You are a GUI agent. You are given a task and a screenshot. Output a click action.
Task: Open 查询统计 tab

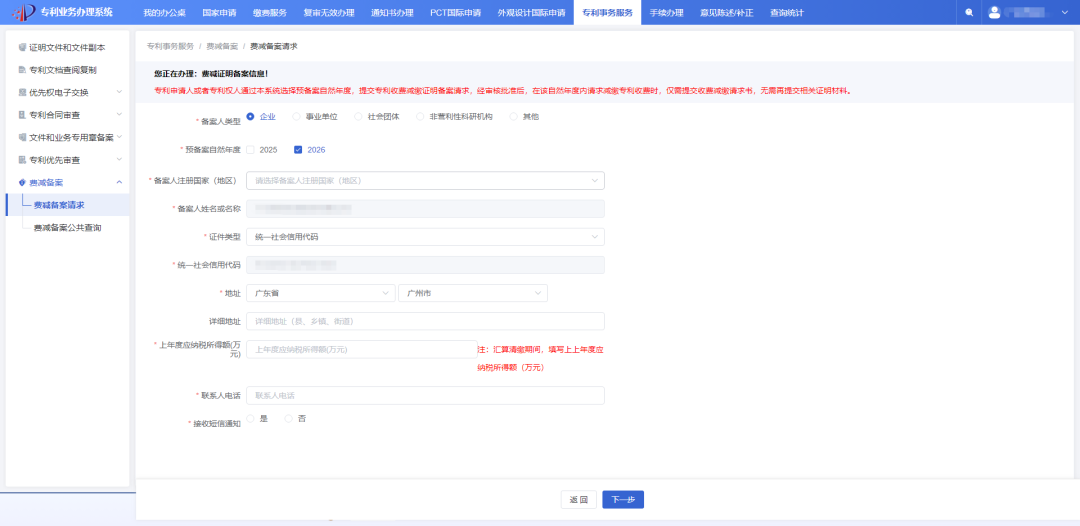[787, 12]
